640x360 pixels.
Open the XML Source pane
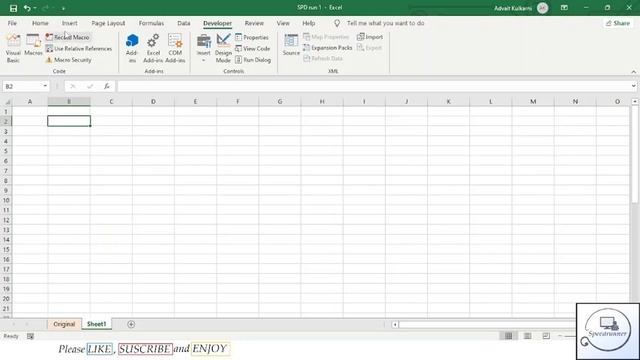pos(291,45)
